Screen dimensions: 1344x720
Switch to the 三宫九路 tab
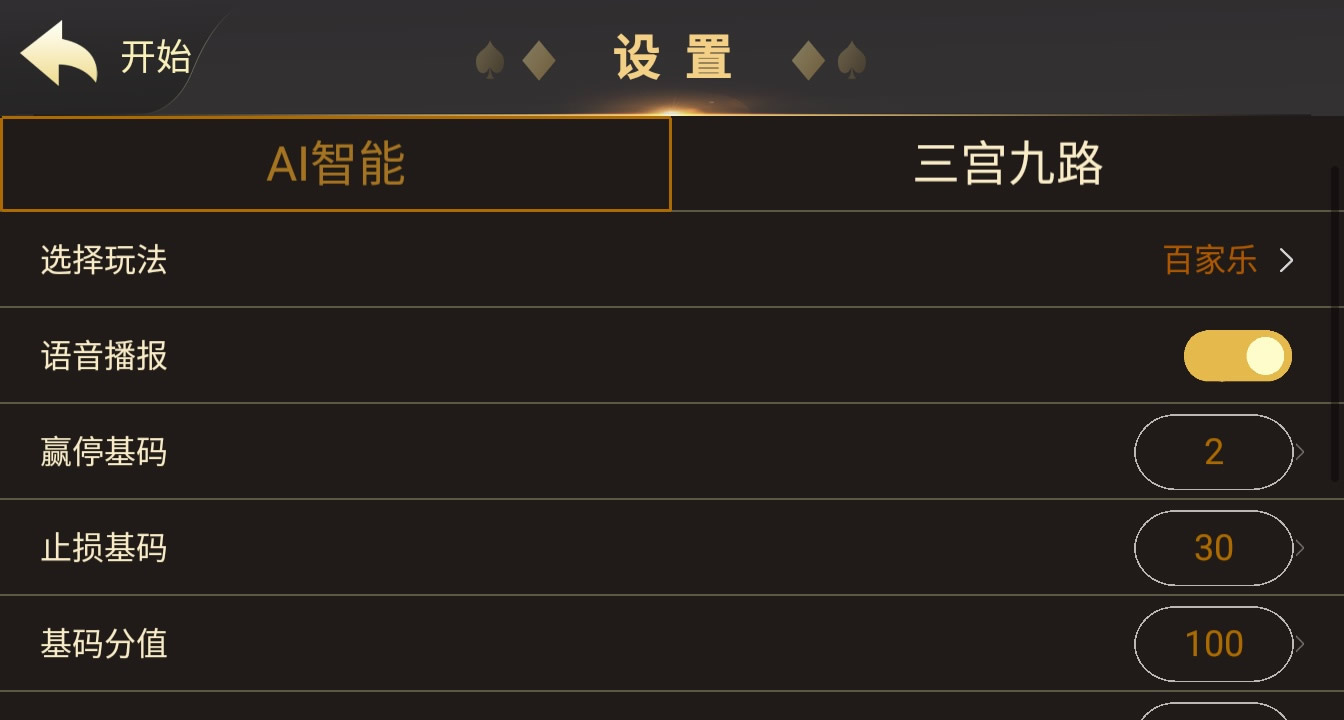(x=1008, y=163)
